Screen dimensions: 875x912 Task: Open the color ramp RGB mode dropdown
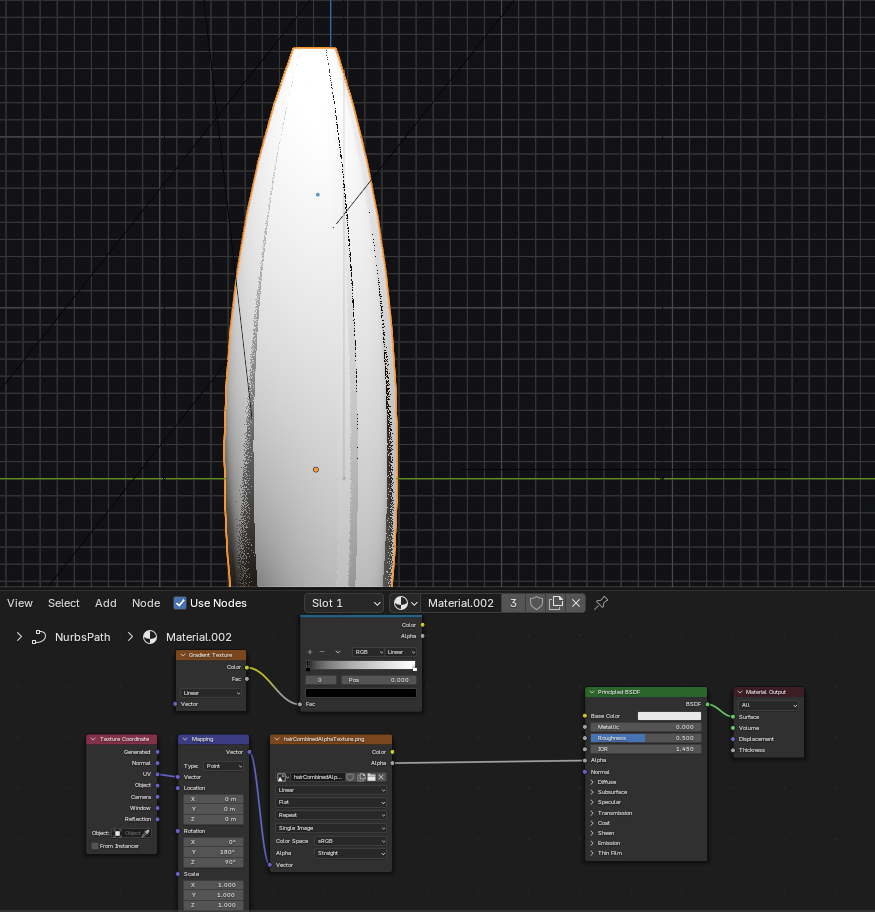(x=368, y=652)
